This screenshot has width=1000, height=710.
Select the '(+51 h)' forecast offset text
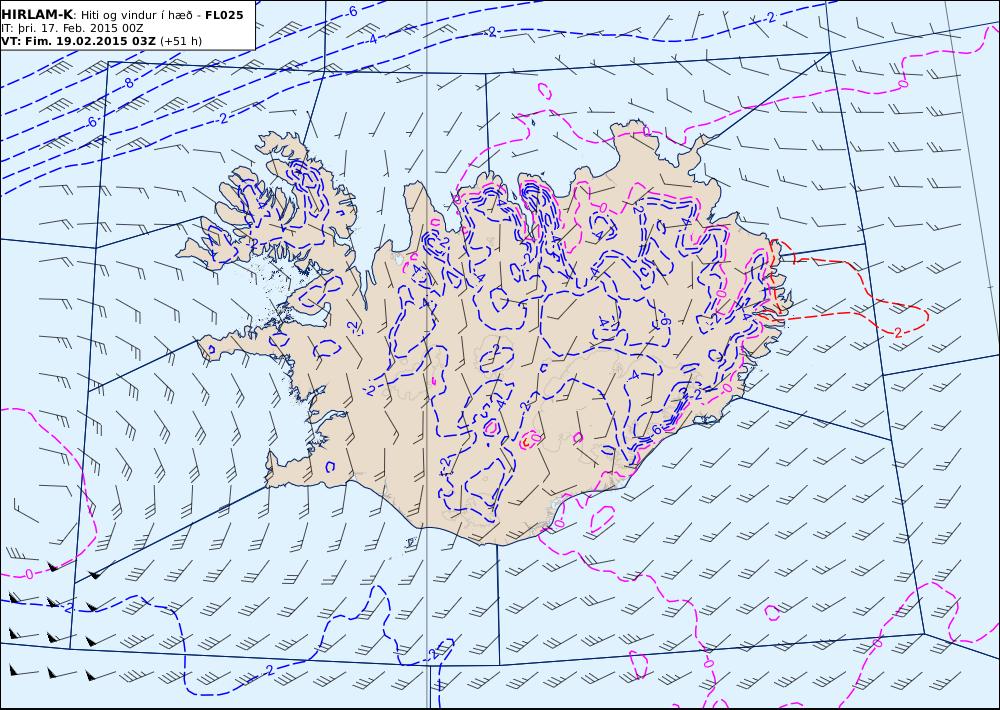coord(180,41)
